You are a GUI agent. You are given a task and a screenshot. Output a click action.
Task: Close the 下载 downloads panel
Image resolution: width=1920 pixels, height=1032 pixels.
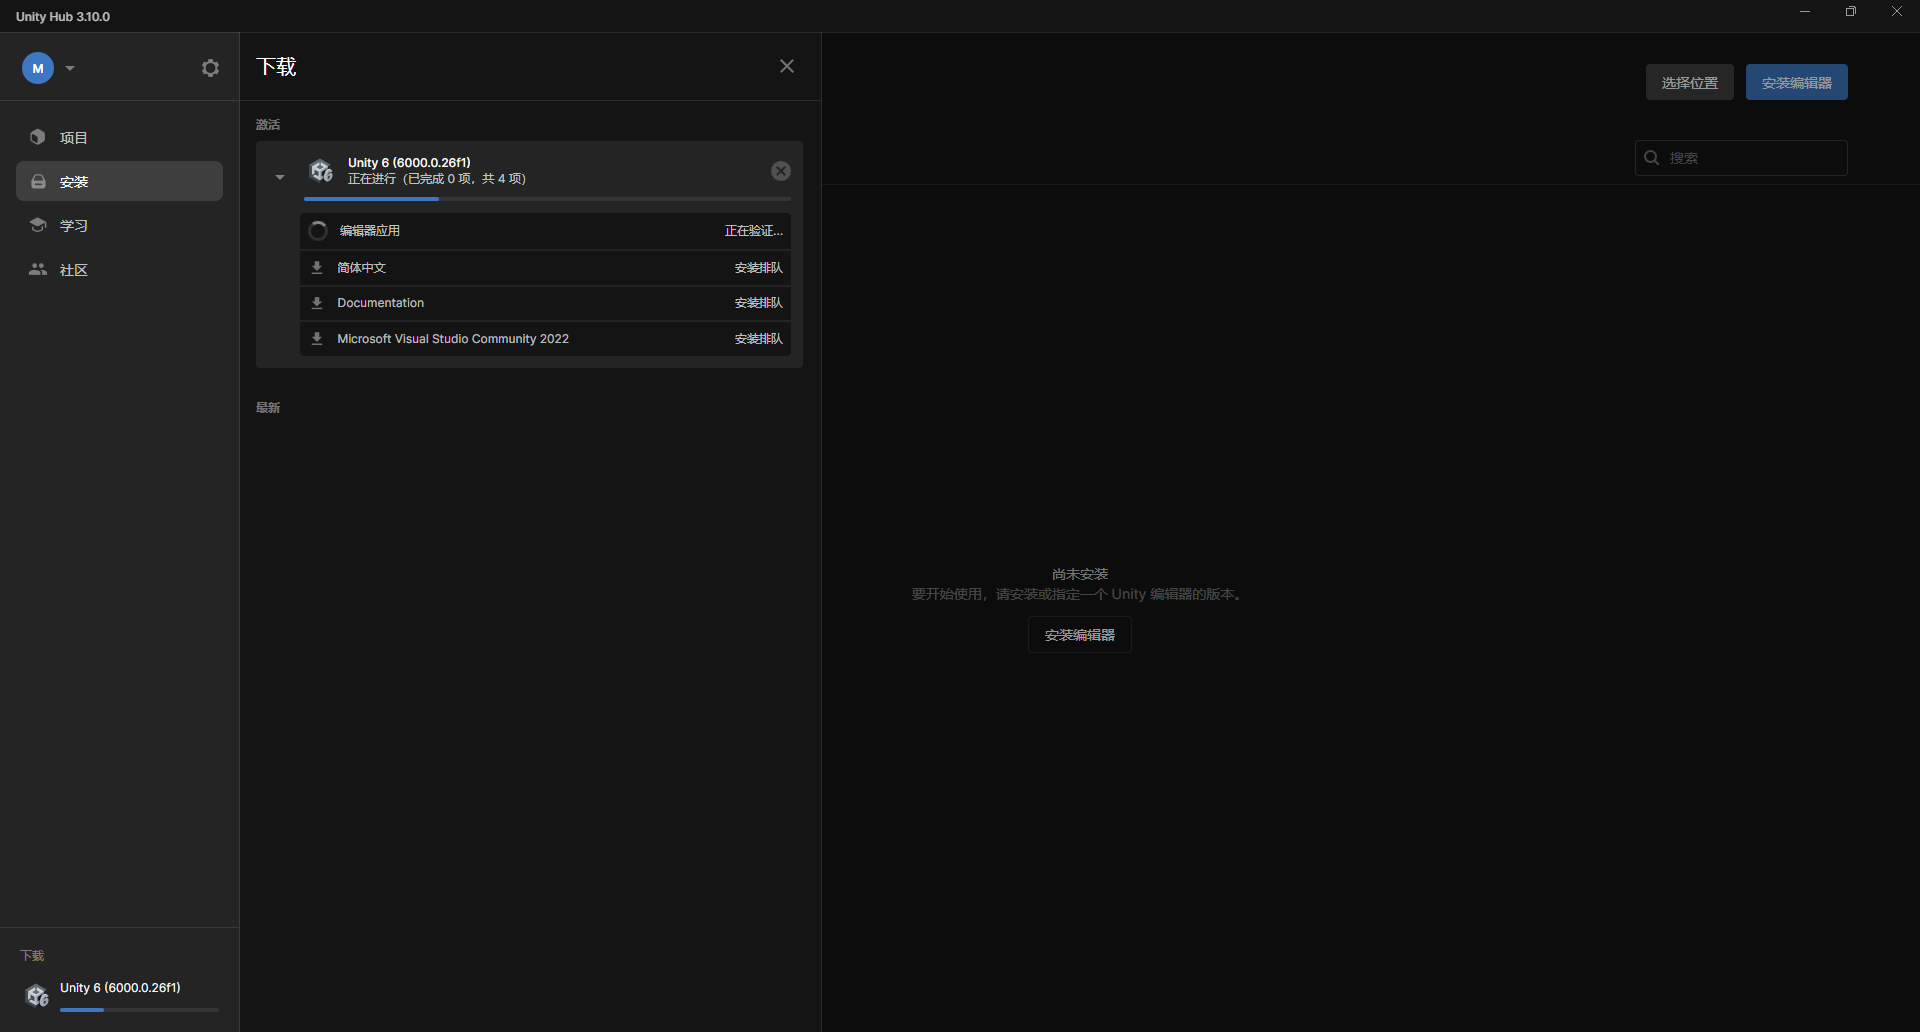click(787, 66)
